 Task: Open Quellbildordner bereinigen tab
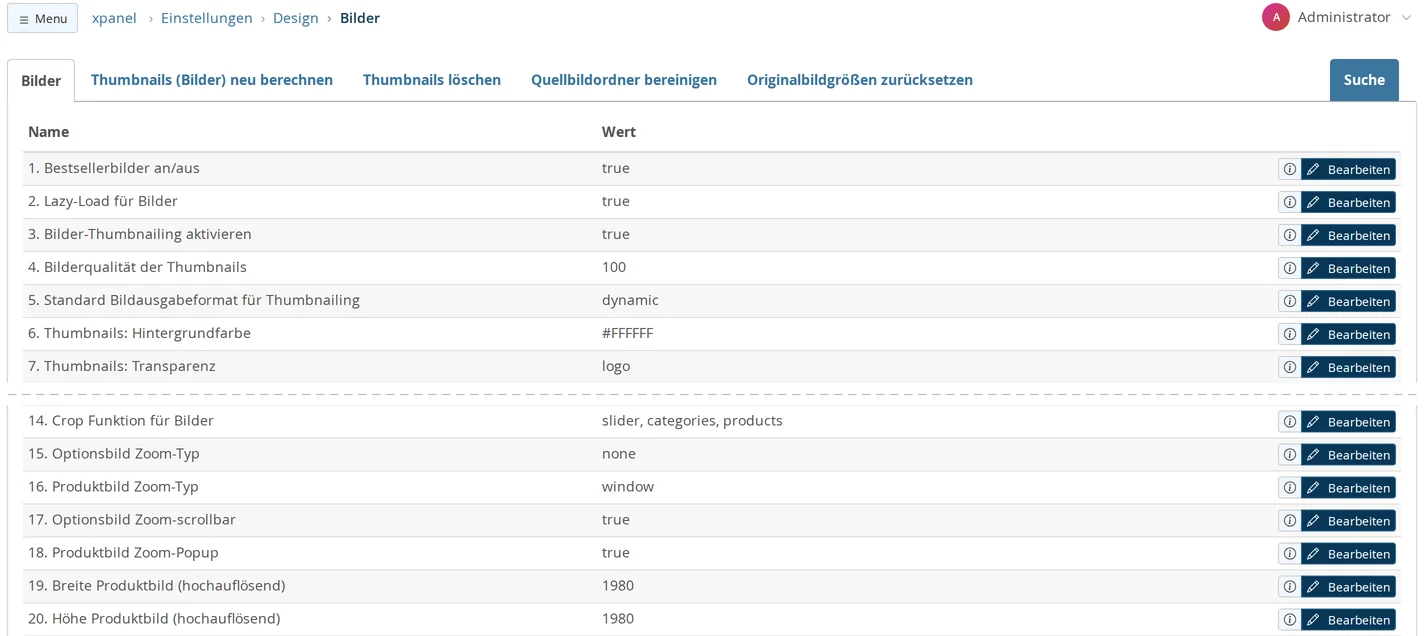point(624,80)
